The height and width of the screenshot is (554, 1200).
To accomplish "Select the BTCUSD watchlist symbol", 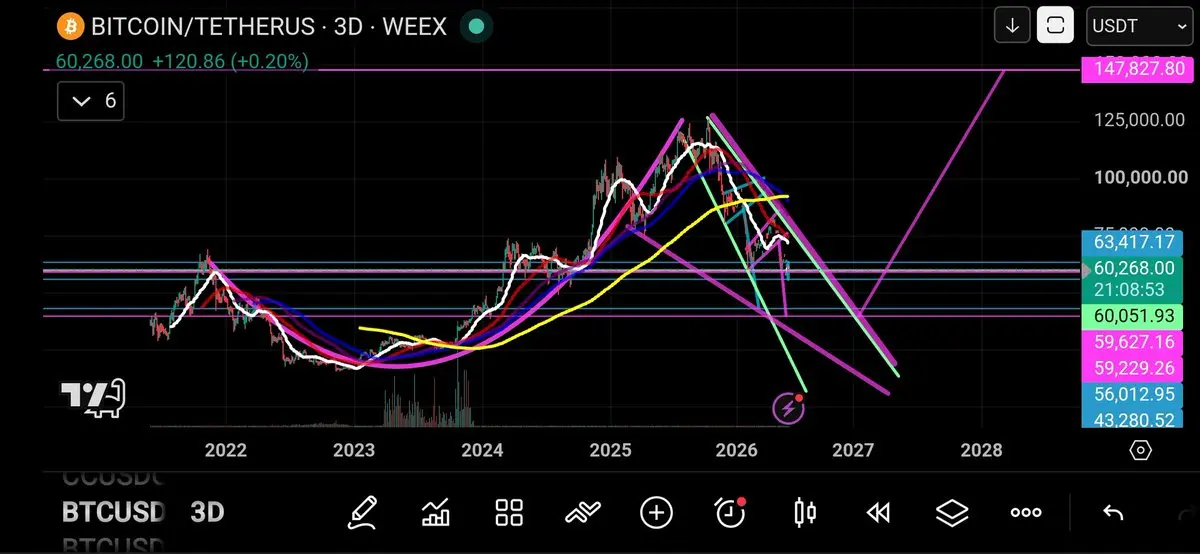I will pos(113,513).
